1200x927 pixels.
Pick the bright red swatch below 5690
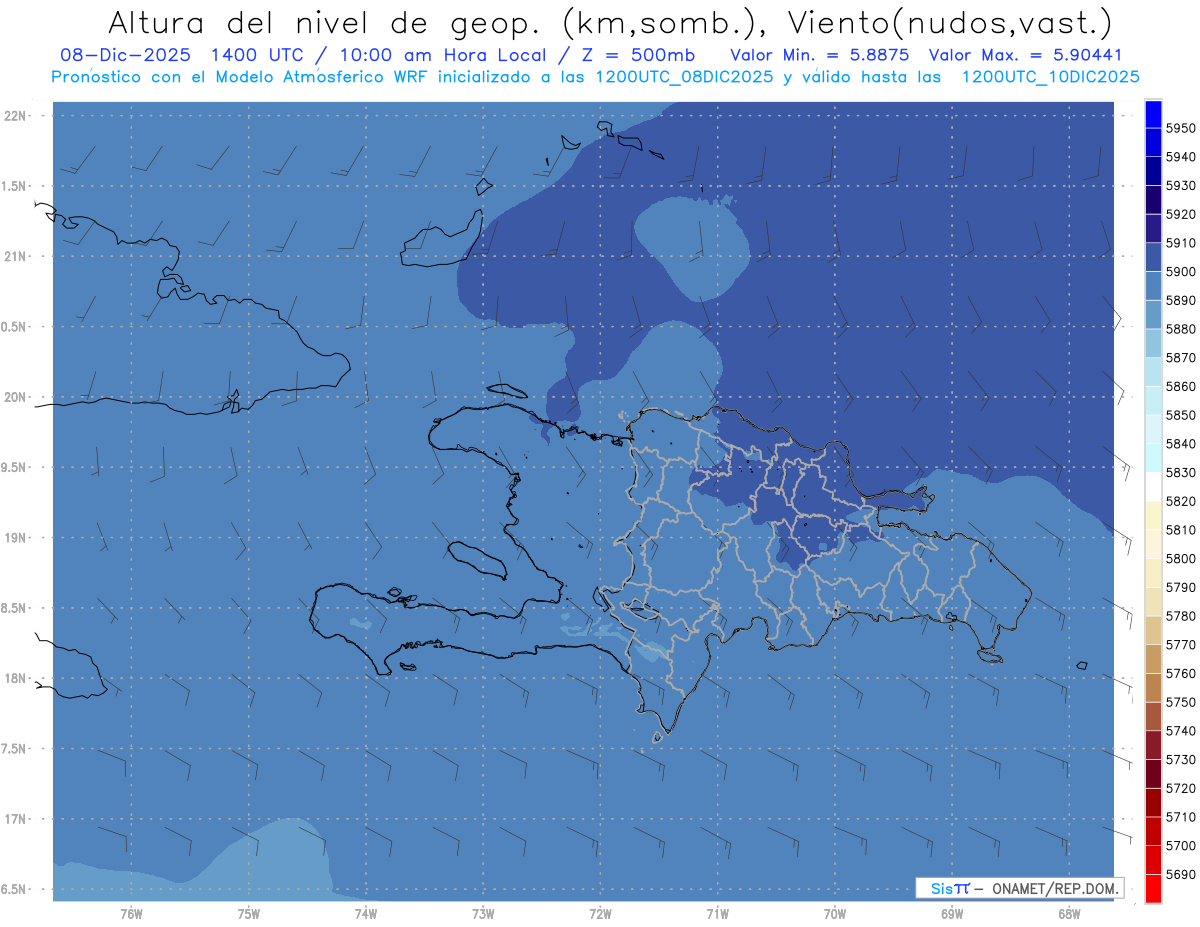click(1153, 888)
